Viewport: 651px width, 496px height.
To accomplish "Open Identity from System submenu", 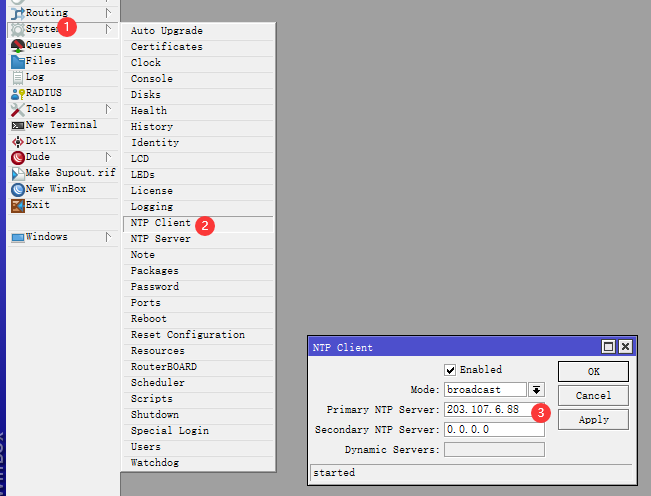I will coord(198,143).
